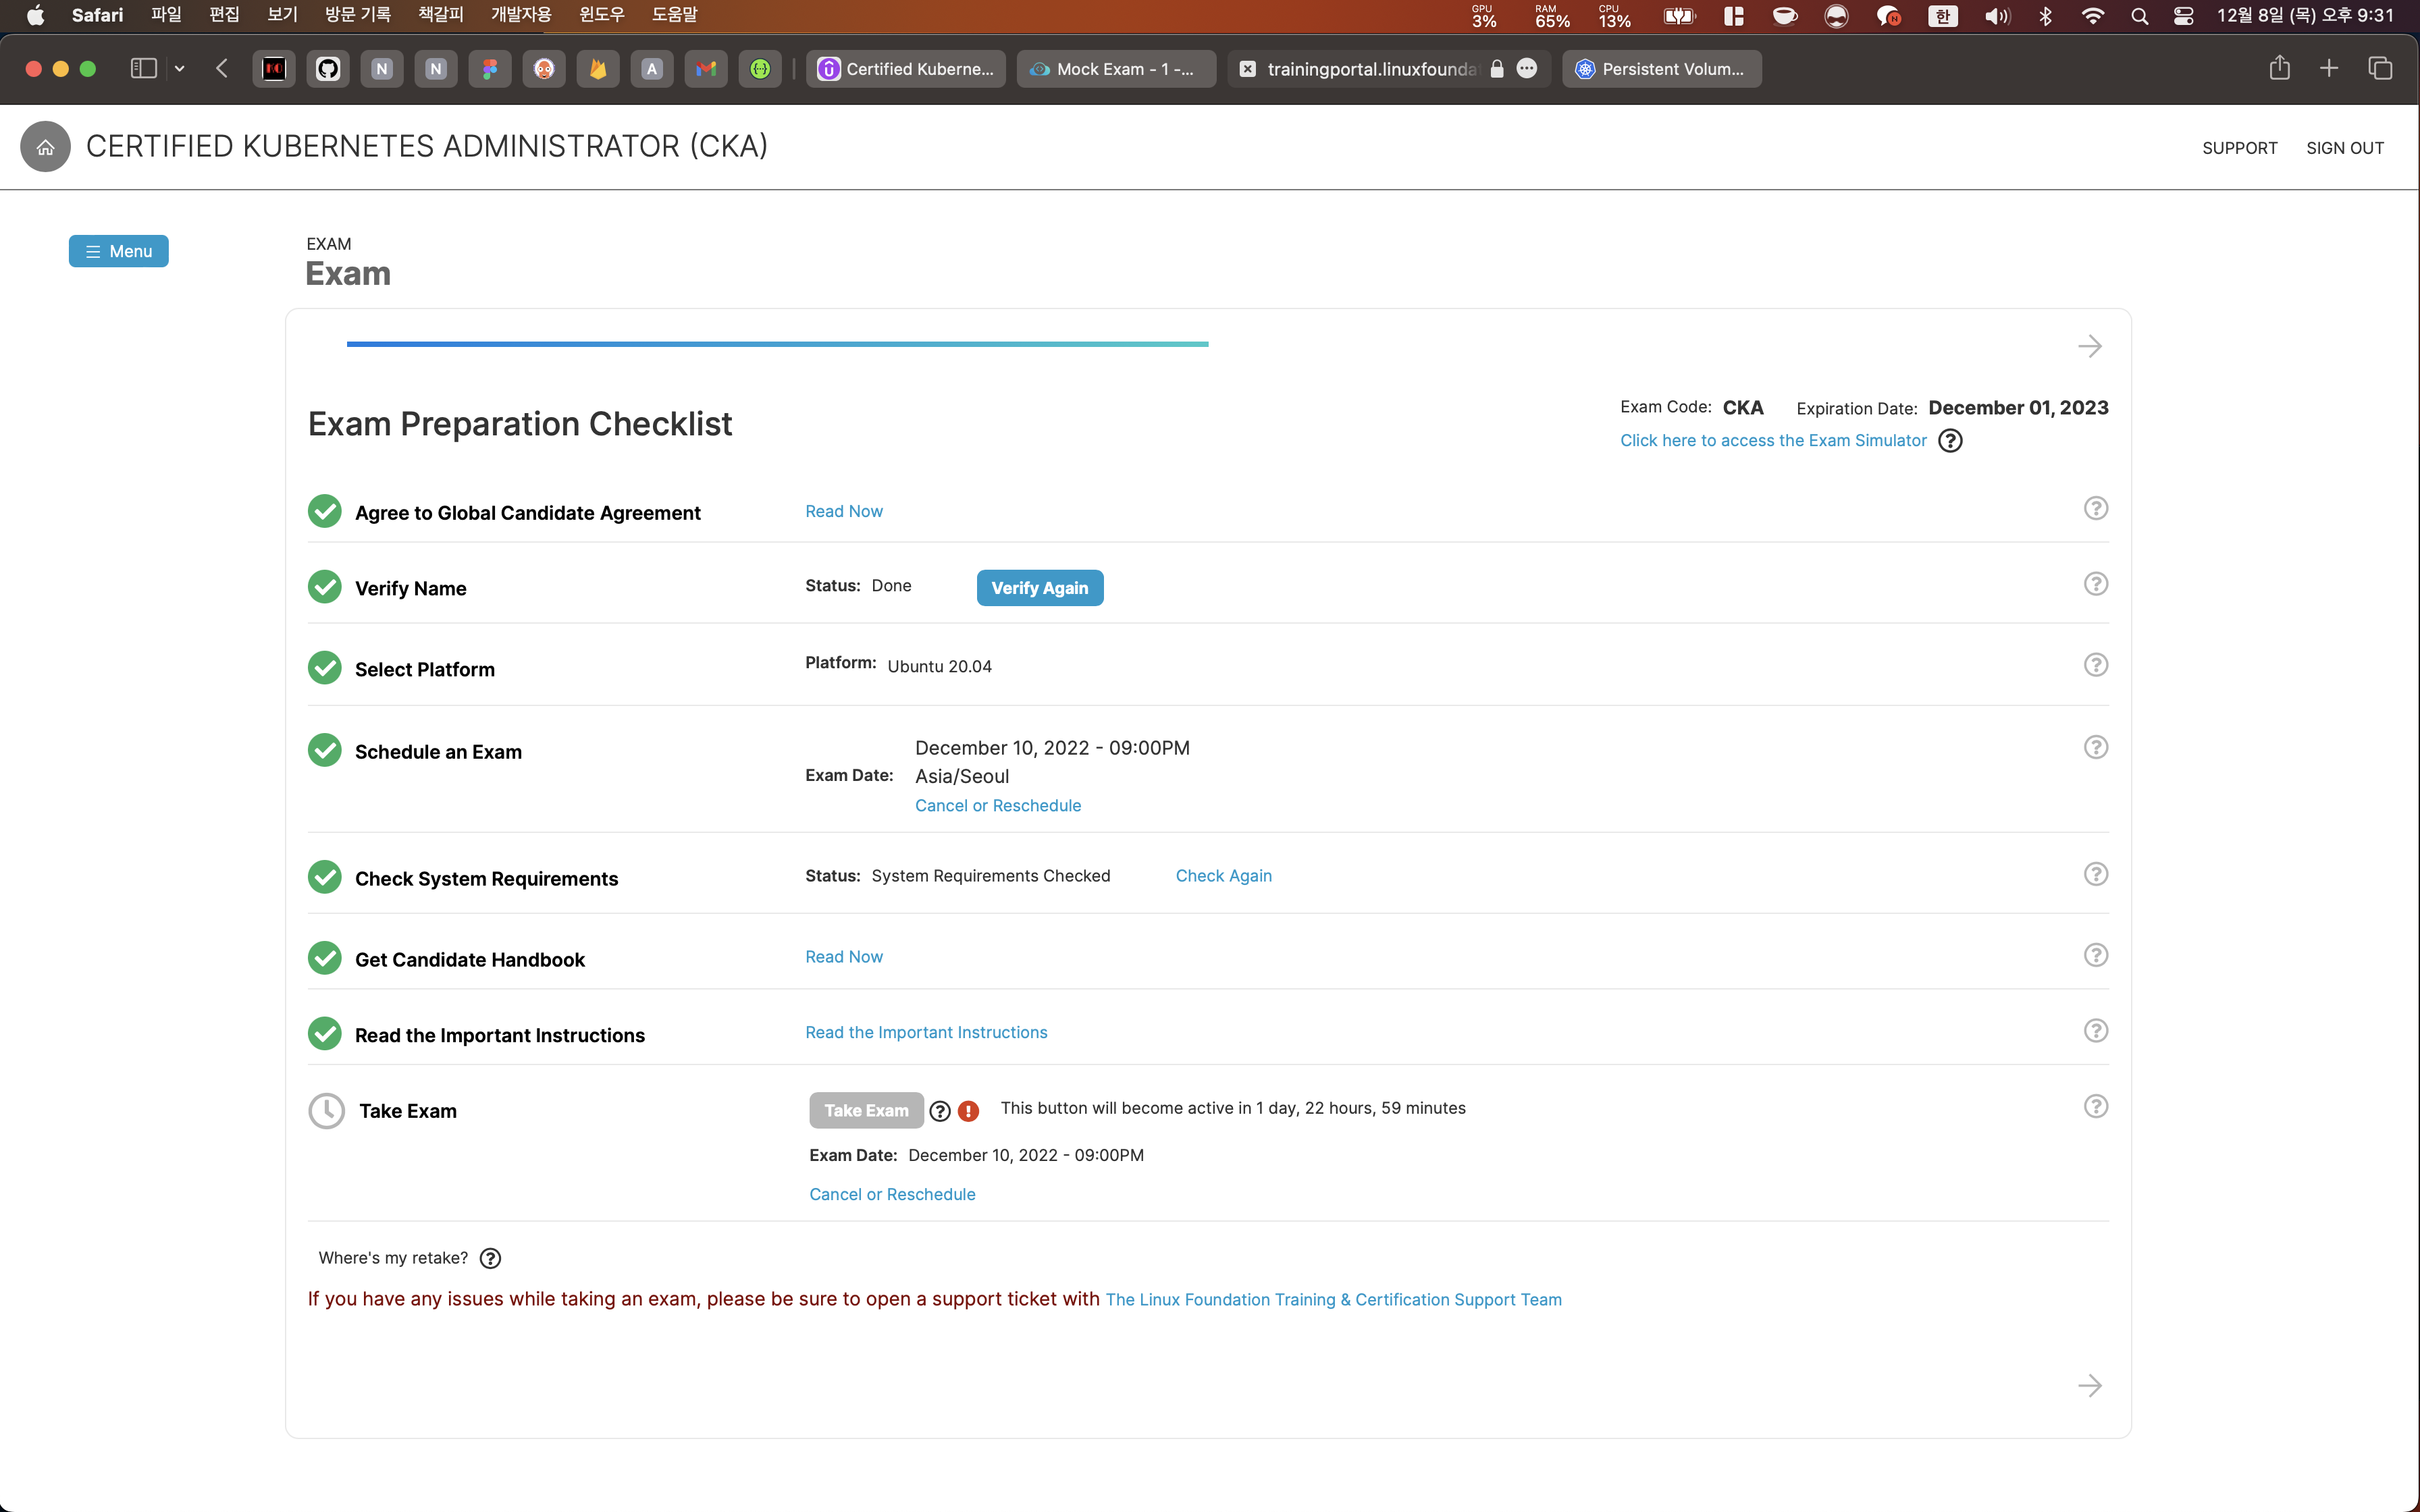Open the 방문 기록 menu in menu bar
Image resolution: width=2420 pixels, height=1512 pixels.
tap(357, 15)
